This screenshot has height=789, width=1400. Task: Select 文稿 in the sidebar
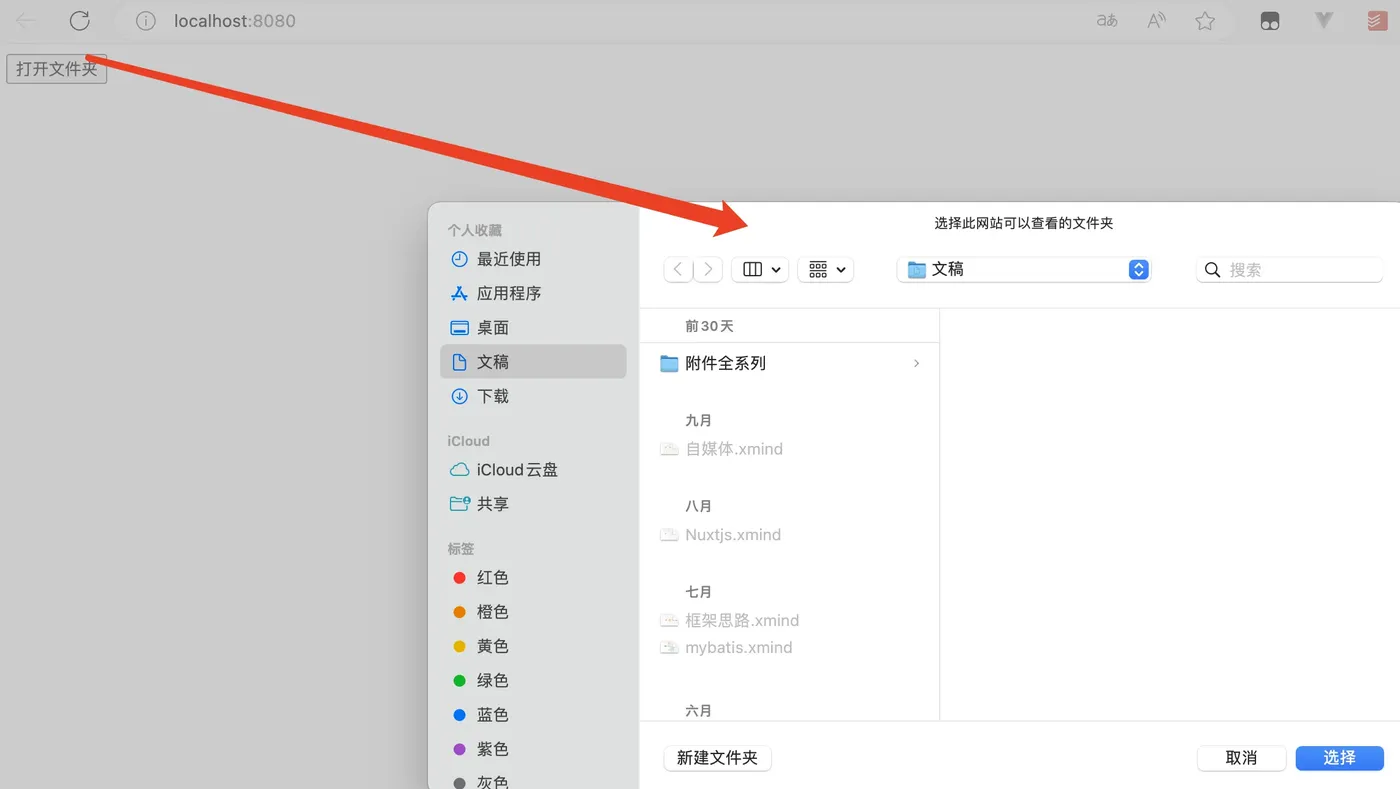[x=533, y=361]
